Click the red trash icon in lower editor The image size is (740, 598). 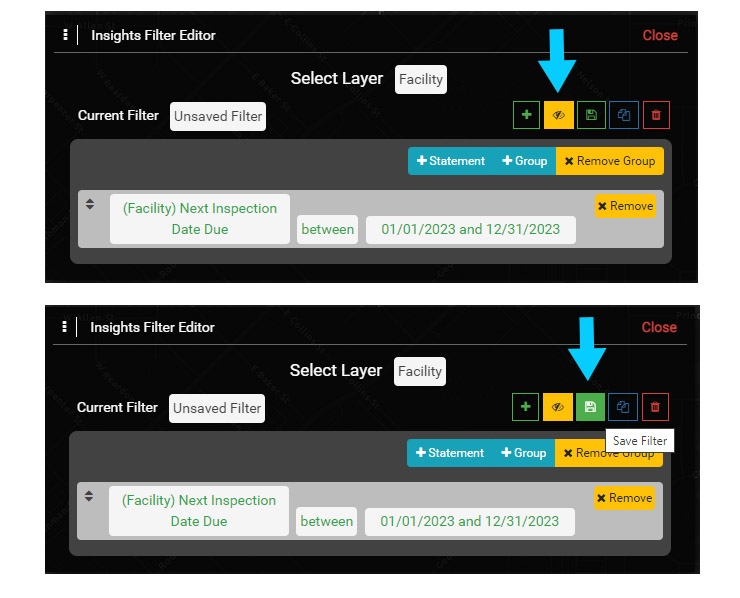655,407
